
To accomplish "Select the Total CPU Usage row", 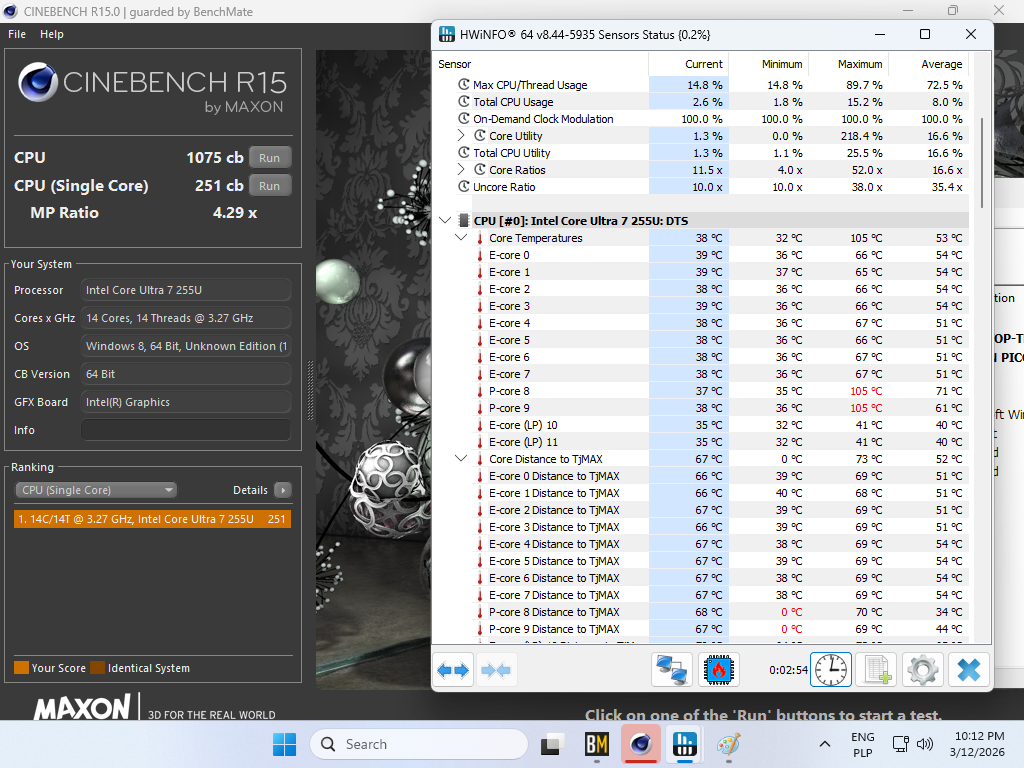I will 701,102.
